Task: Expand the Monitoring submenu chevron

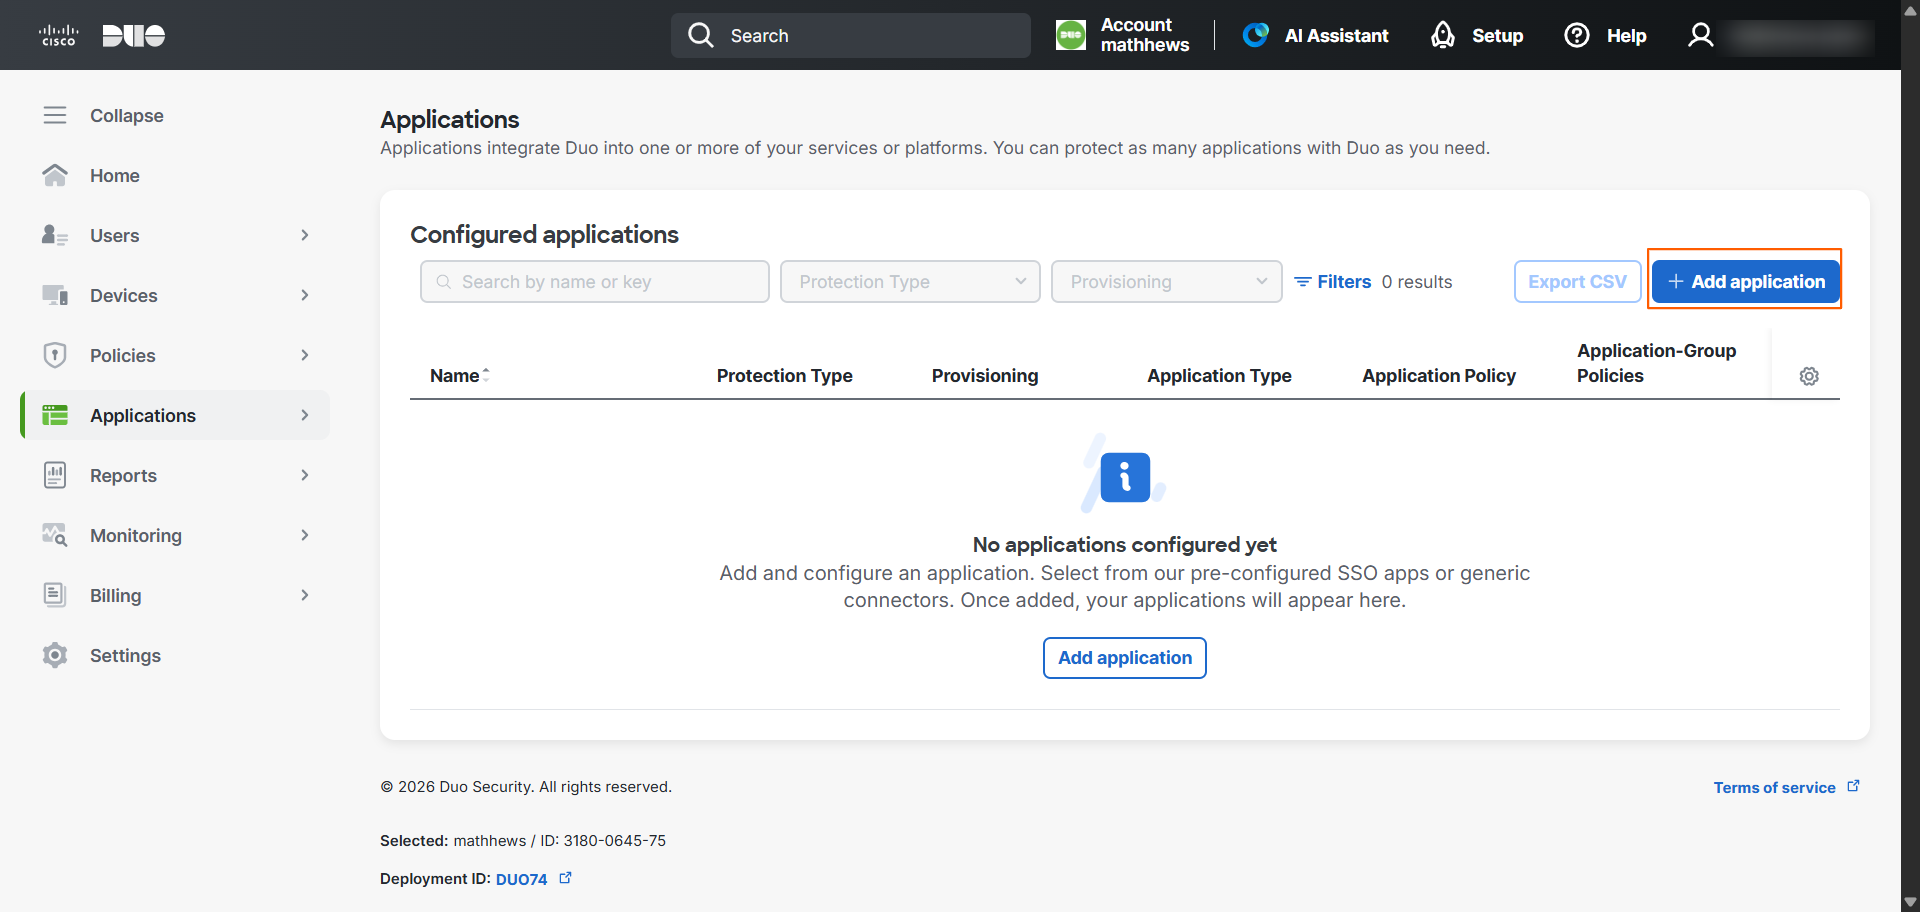Action: 305,535
